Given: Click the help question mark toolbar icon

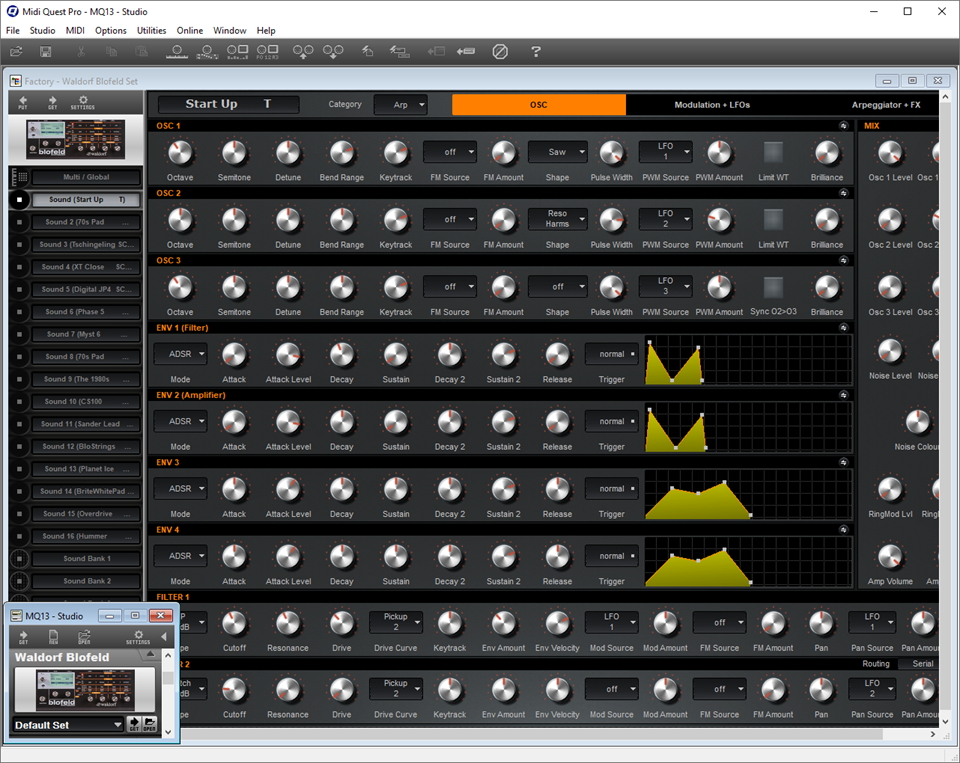Looking at the screenshot, I should 535,51.
